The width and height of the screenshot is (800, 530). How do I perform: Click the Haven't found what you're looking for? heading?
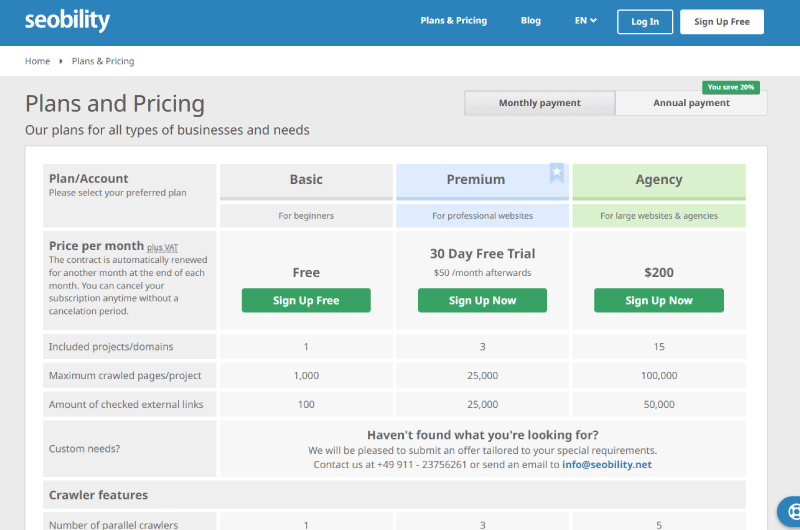[x=483, y=435]
